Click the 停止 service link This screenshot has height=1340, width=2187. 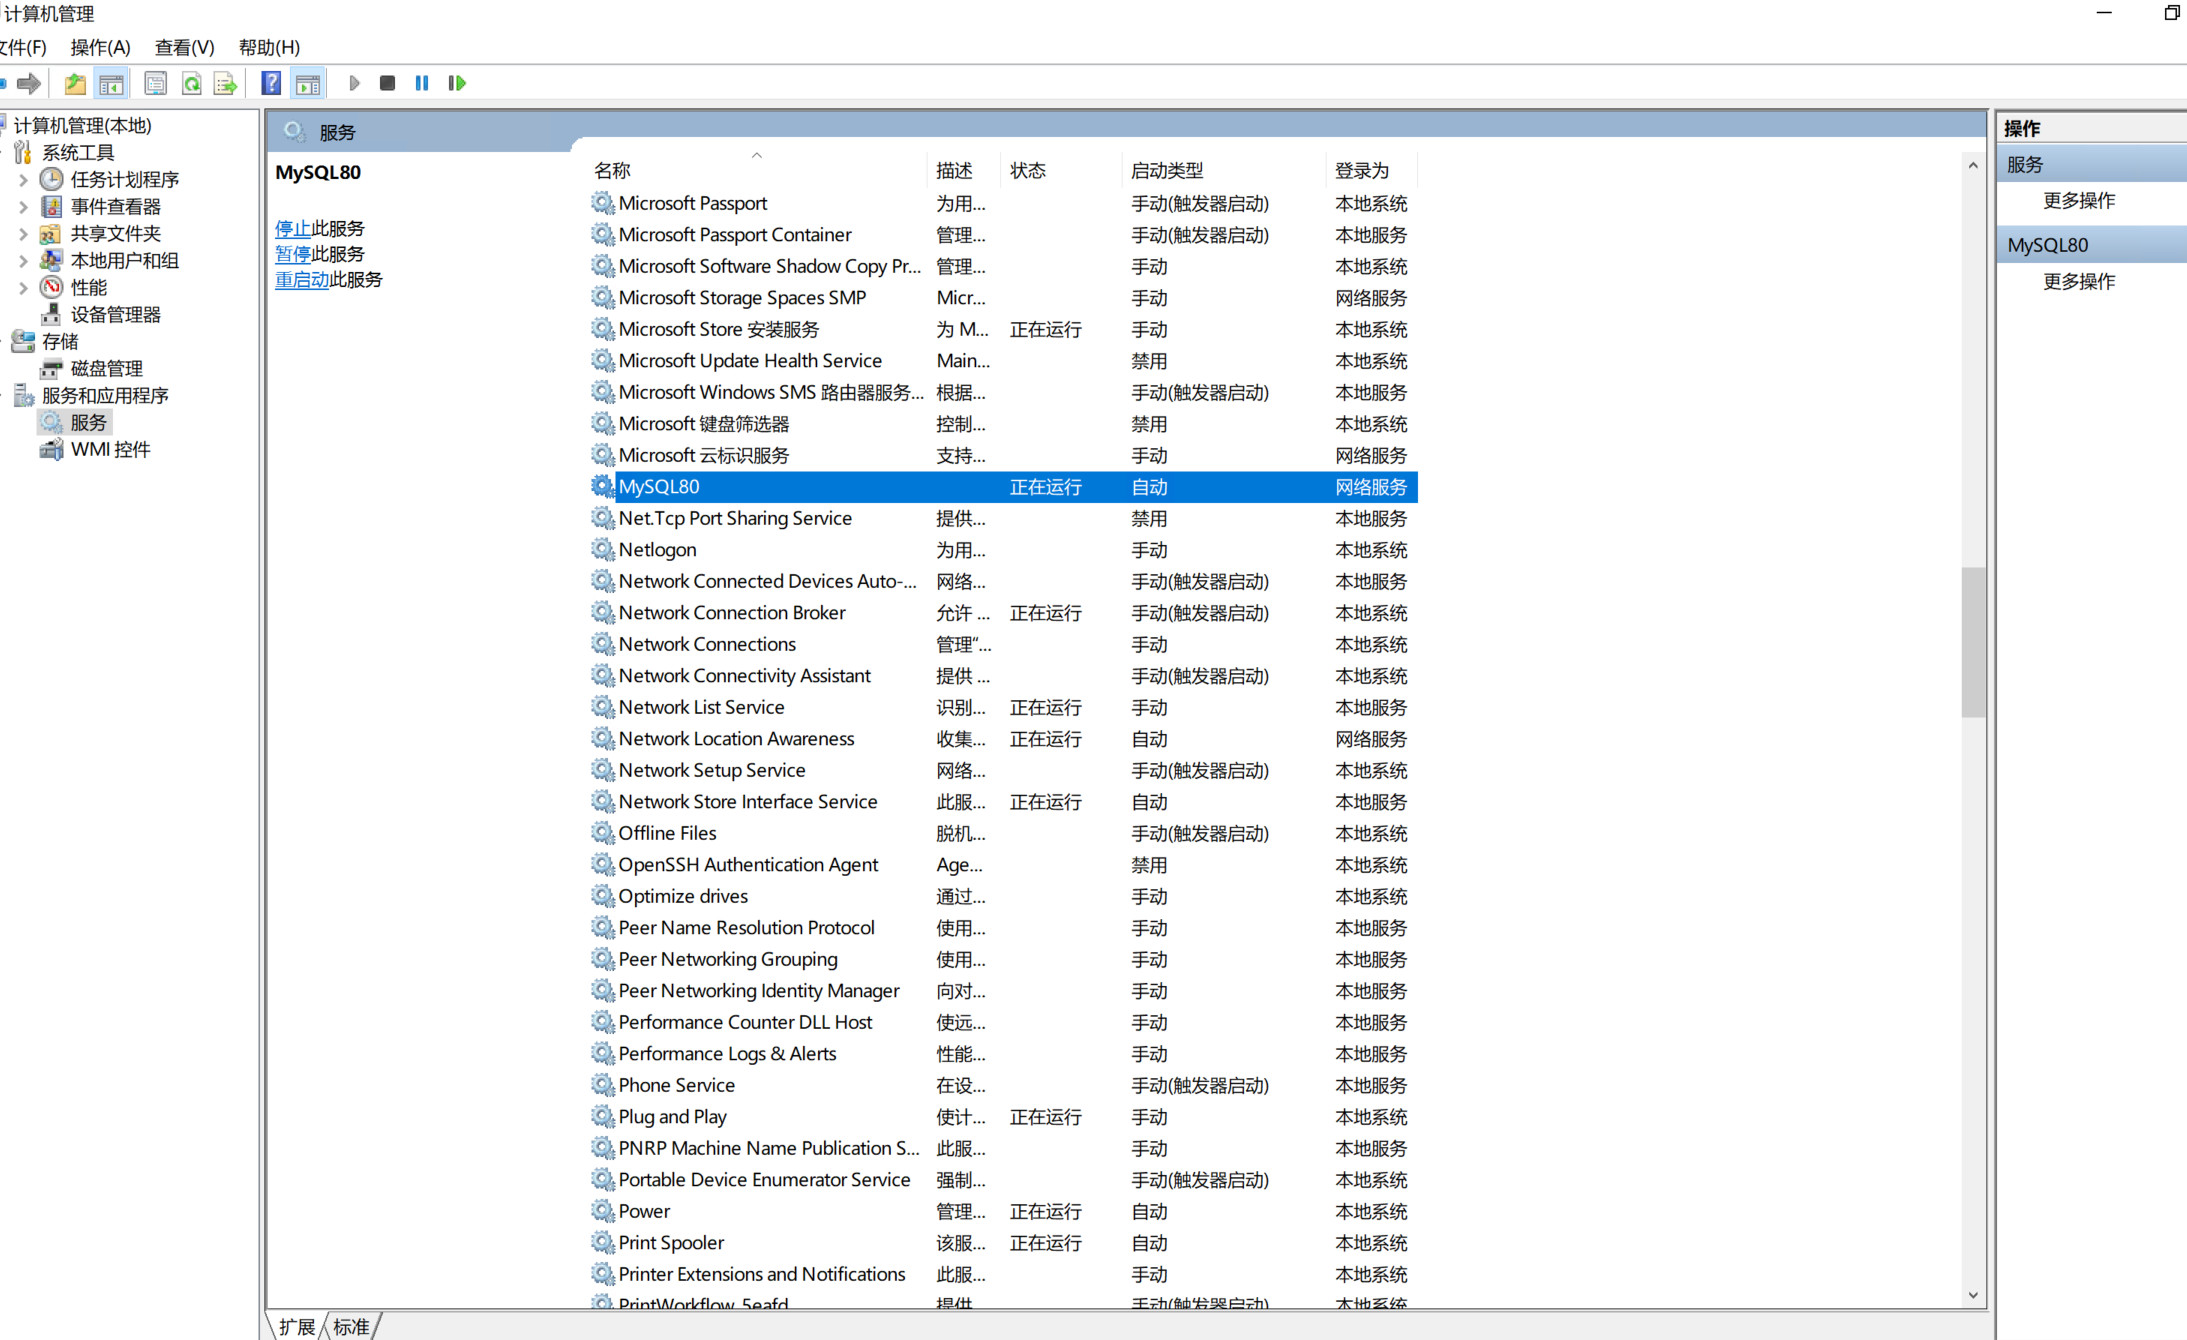click(292, 228)
